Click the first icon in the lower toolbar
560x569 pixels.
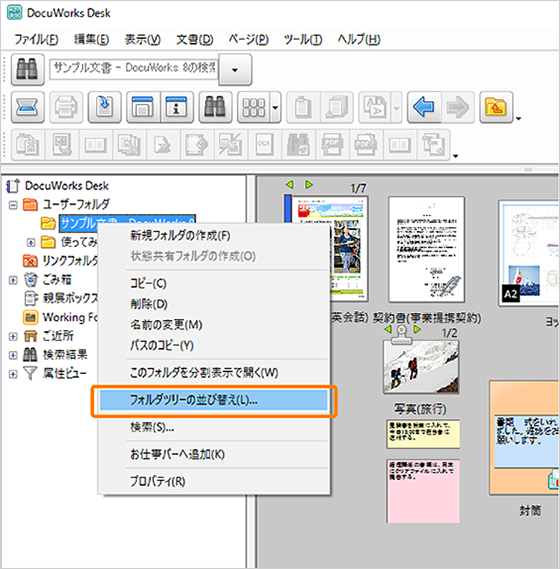tap(28, 144)
